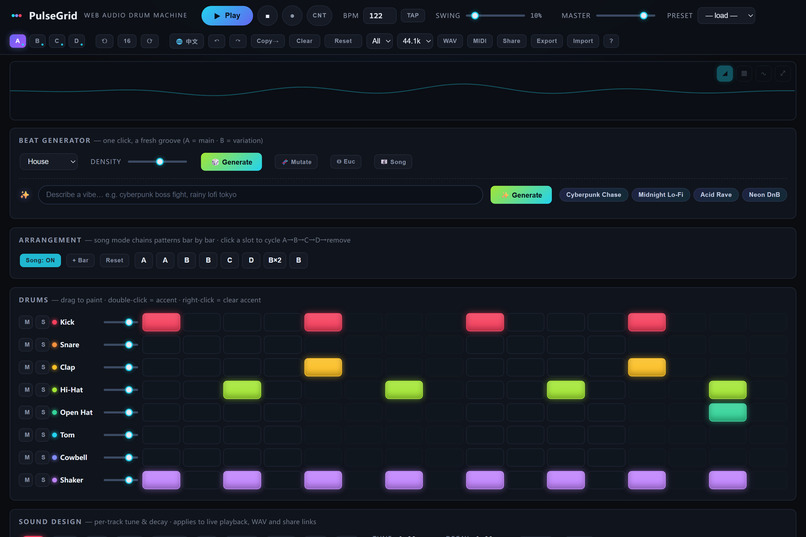This screenshot has width=806, height=537.
Task: Click the round record button
Action: coord(292,16)
